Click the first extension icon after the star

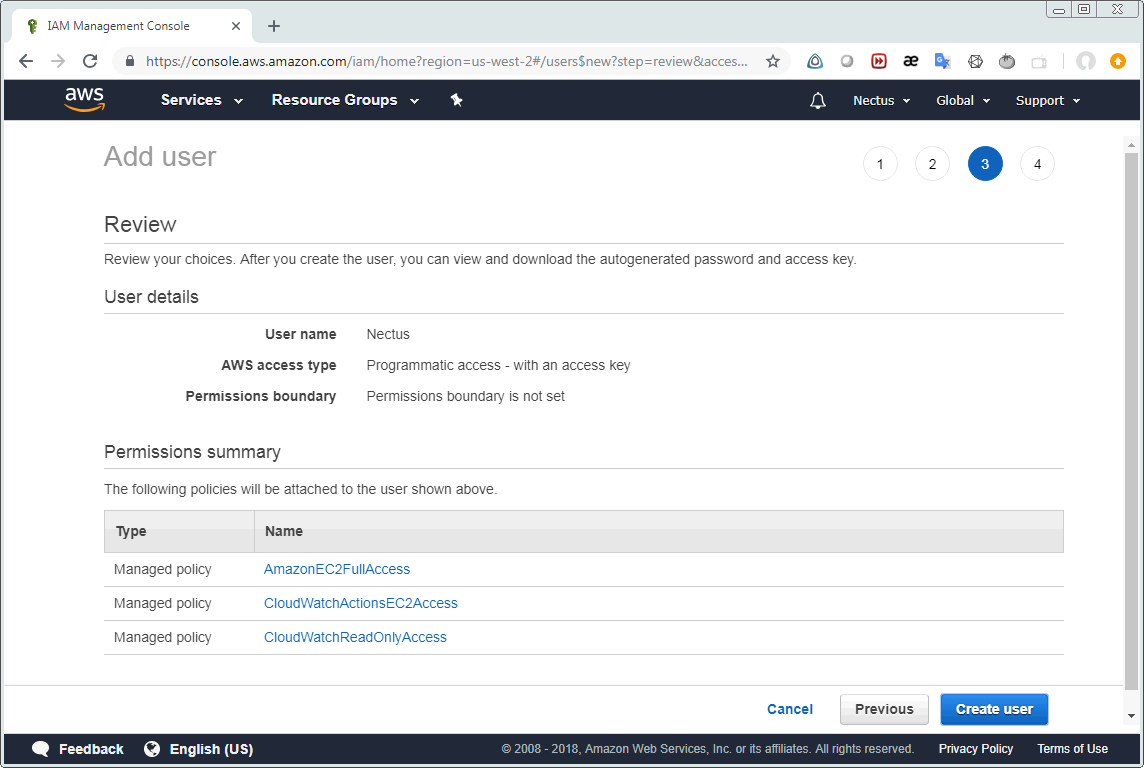[815, 61]
